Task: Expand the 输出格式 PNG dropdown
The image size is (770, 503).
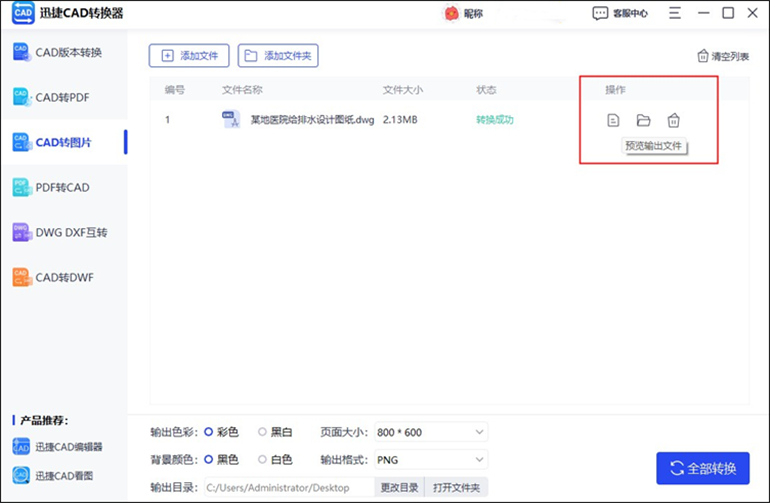Action: coord(431,460)
